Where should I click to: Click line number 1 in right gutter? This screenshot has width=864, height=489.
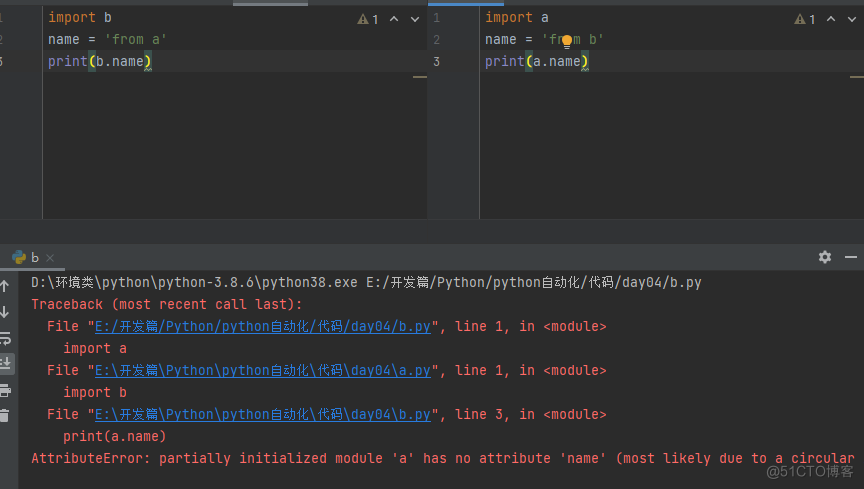click(x=436, y=18)
